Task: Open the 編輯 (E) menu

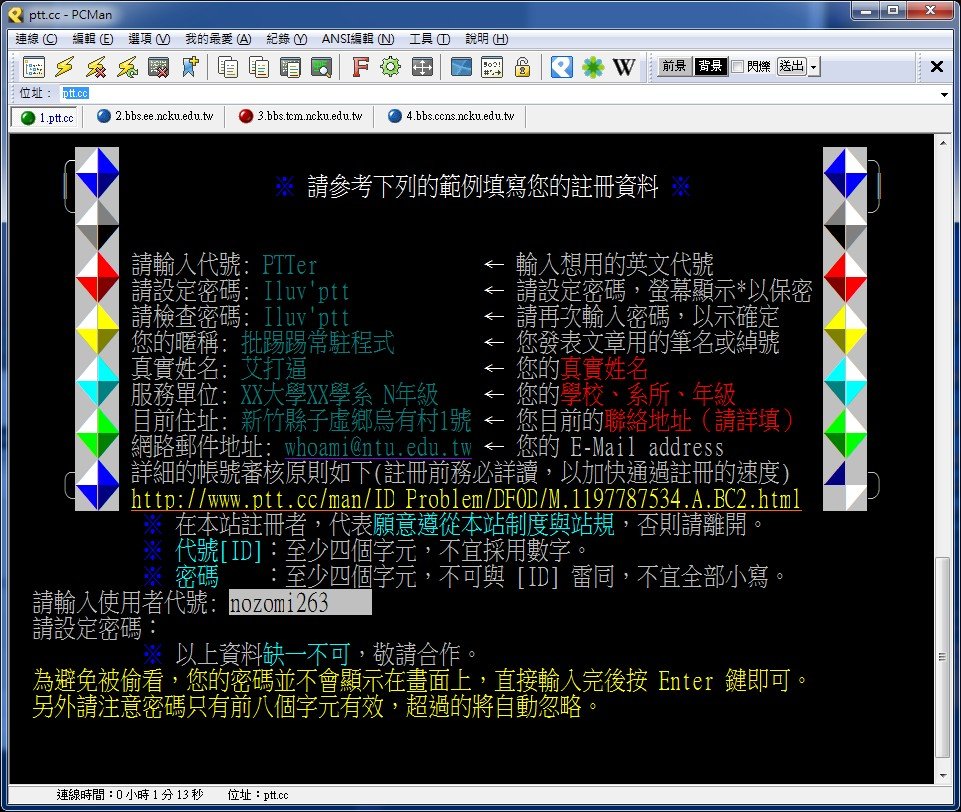Action: (93, 39)
